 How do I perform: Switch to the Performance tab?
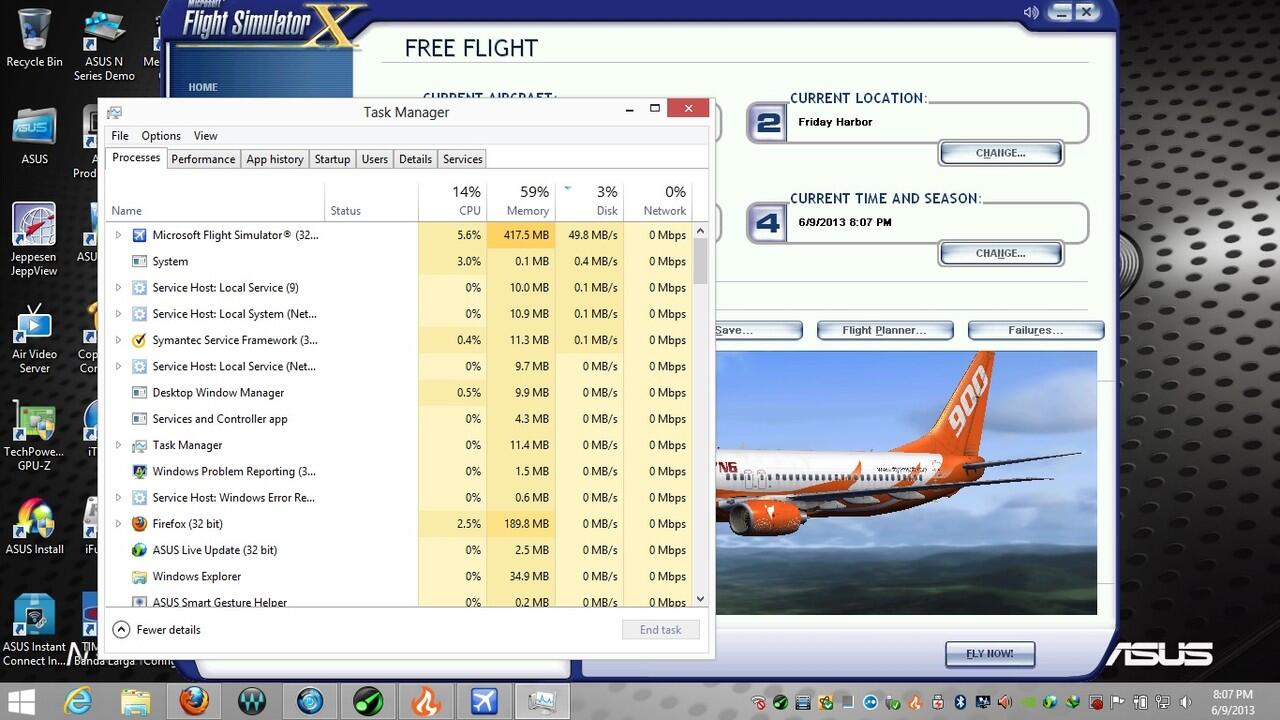click(x=203, y=159)
